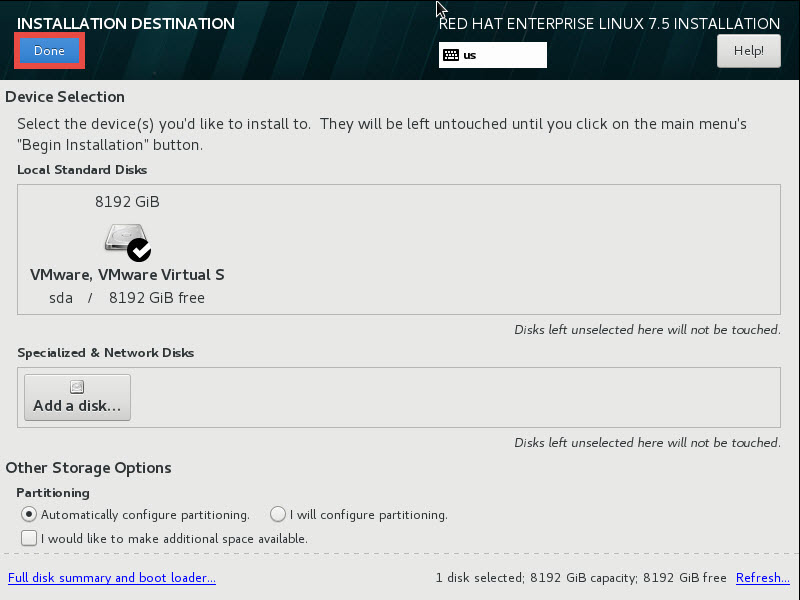Select the VMware hard drive icon
Screen dimensions: 800x600
[122, 239]
